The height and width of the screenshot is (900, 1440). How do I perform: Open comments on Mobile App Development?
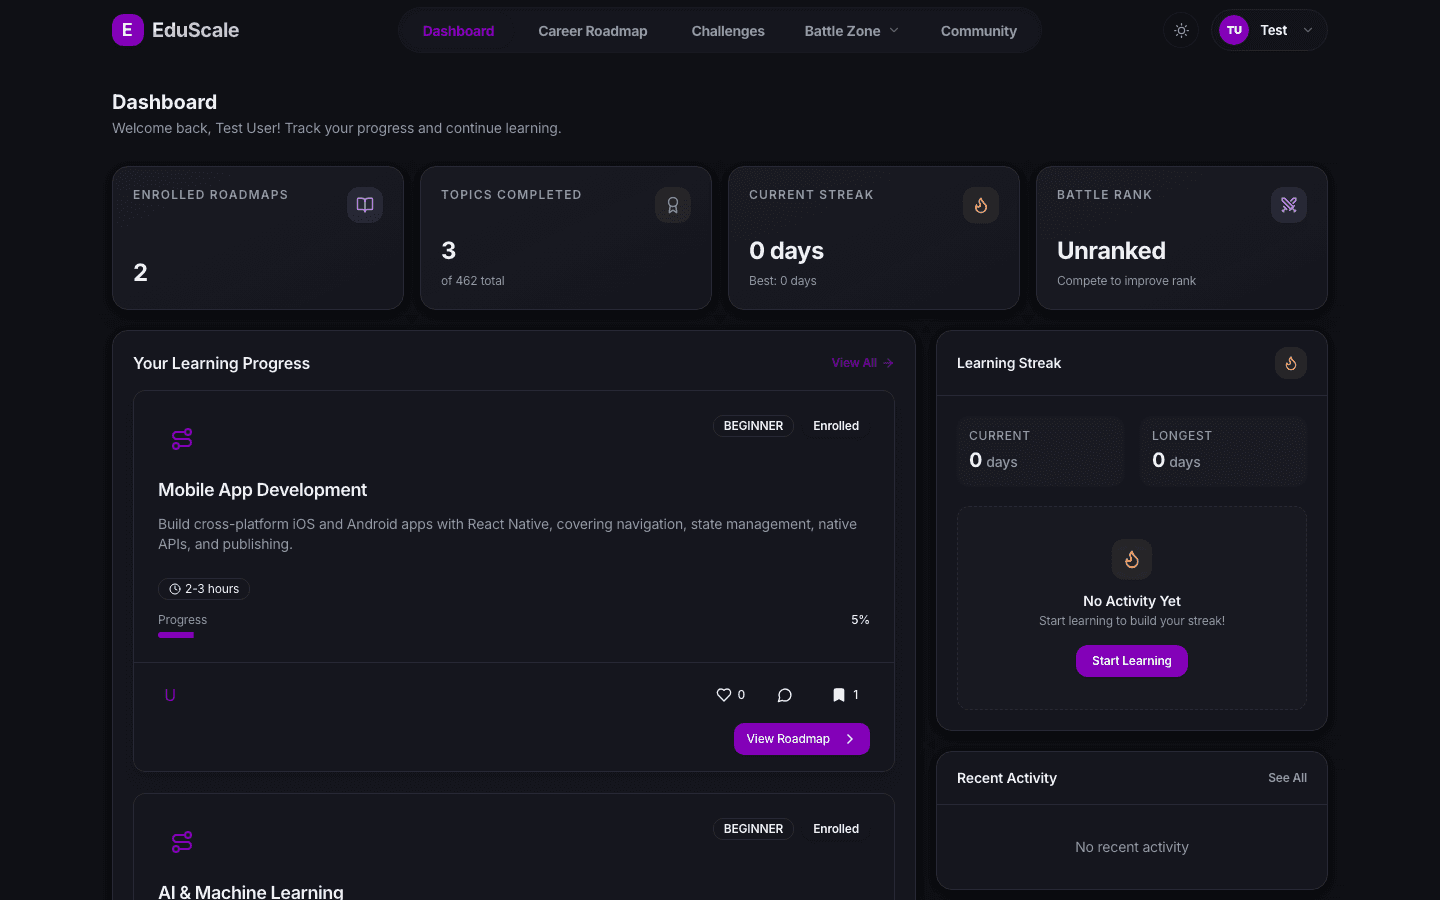click(x=785, y=695)
